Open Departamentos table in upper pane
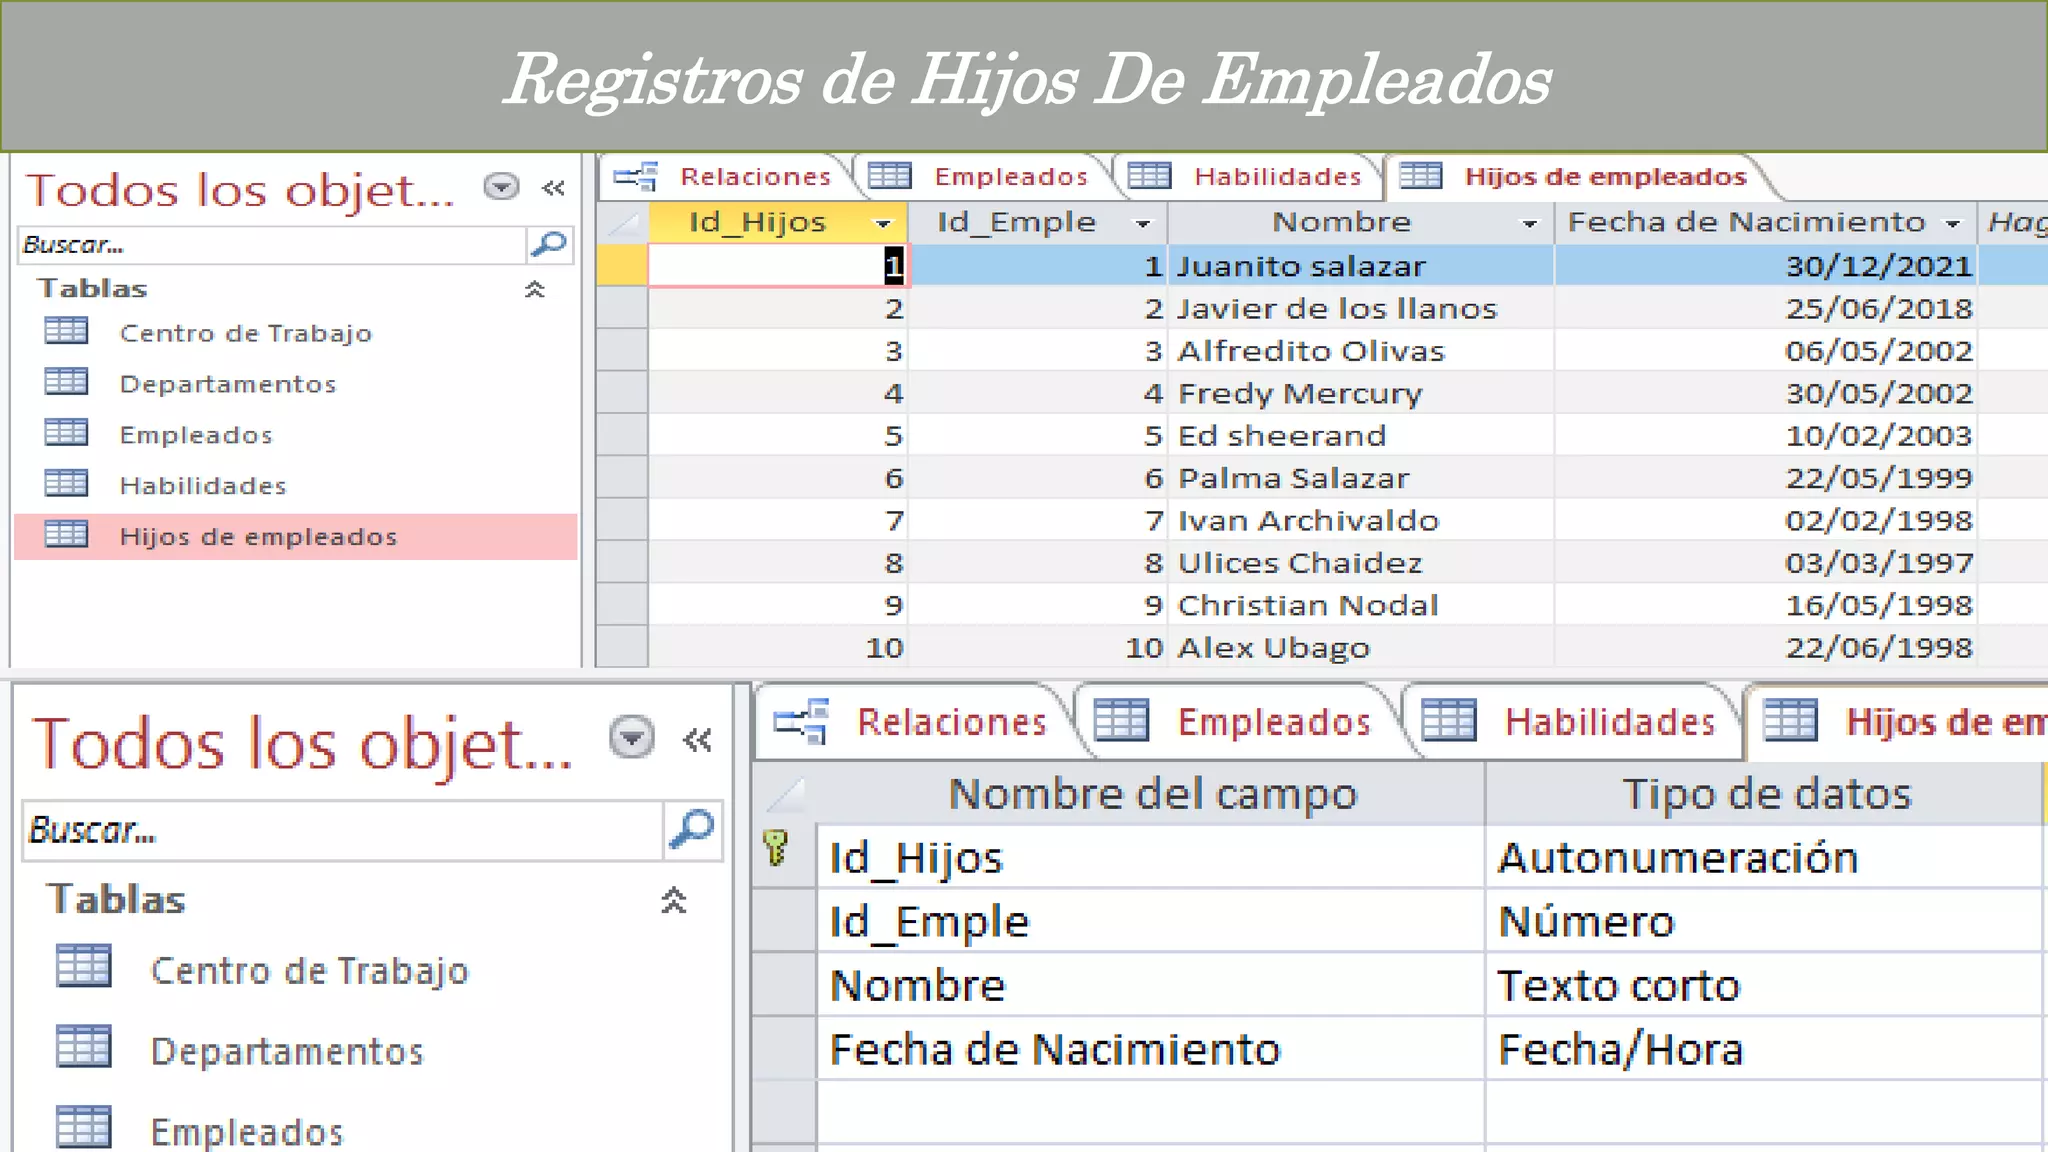 tap(228, 384)
